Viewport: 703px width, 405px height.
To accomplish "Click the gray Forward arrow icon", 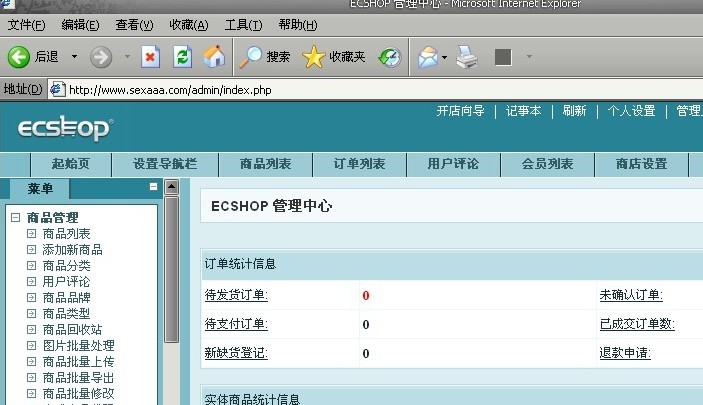I will point(101,57).
